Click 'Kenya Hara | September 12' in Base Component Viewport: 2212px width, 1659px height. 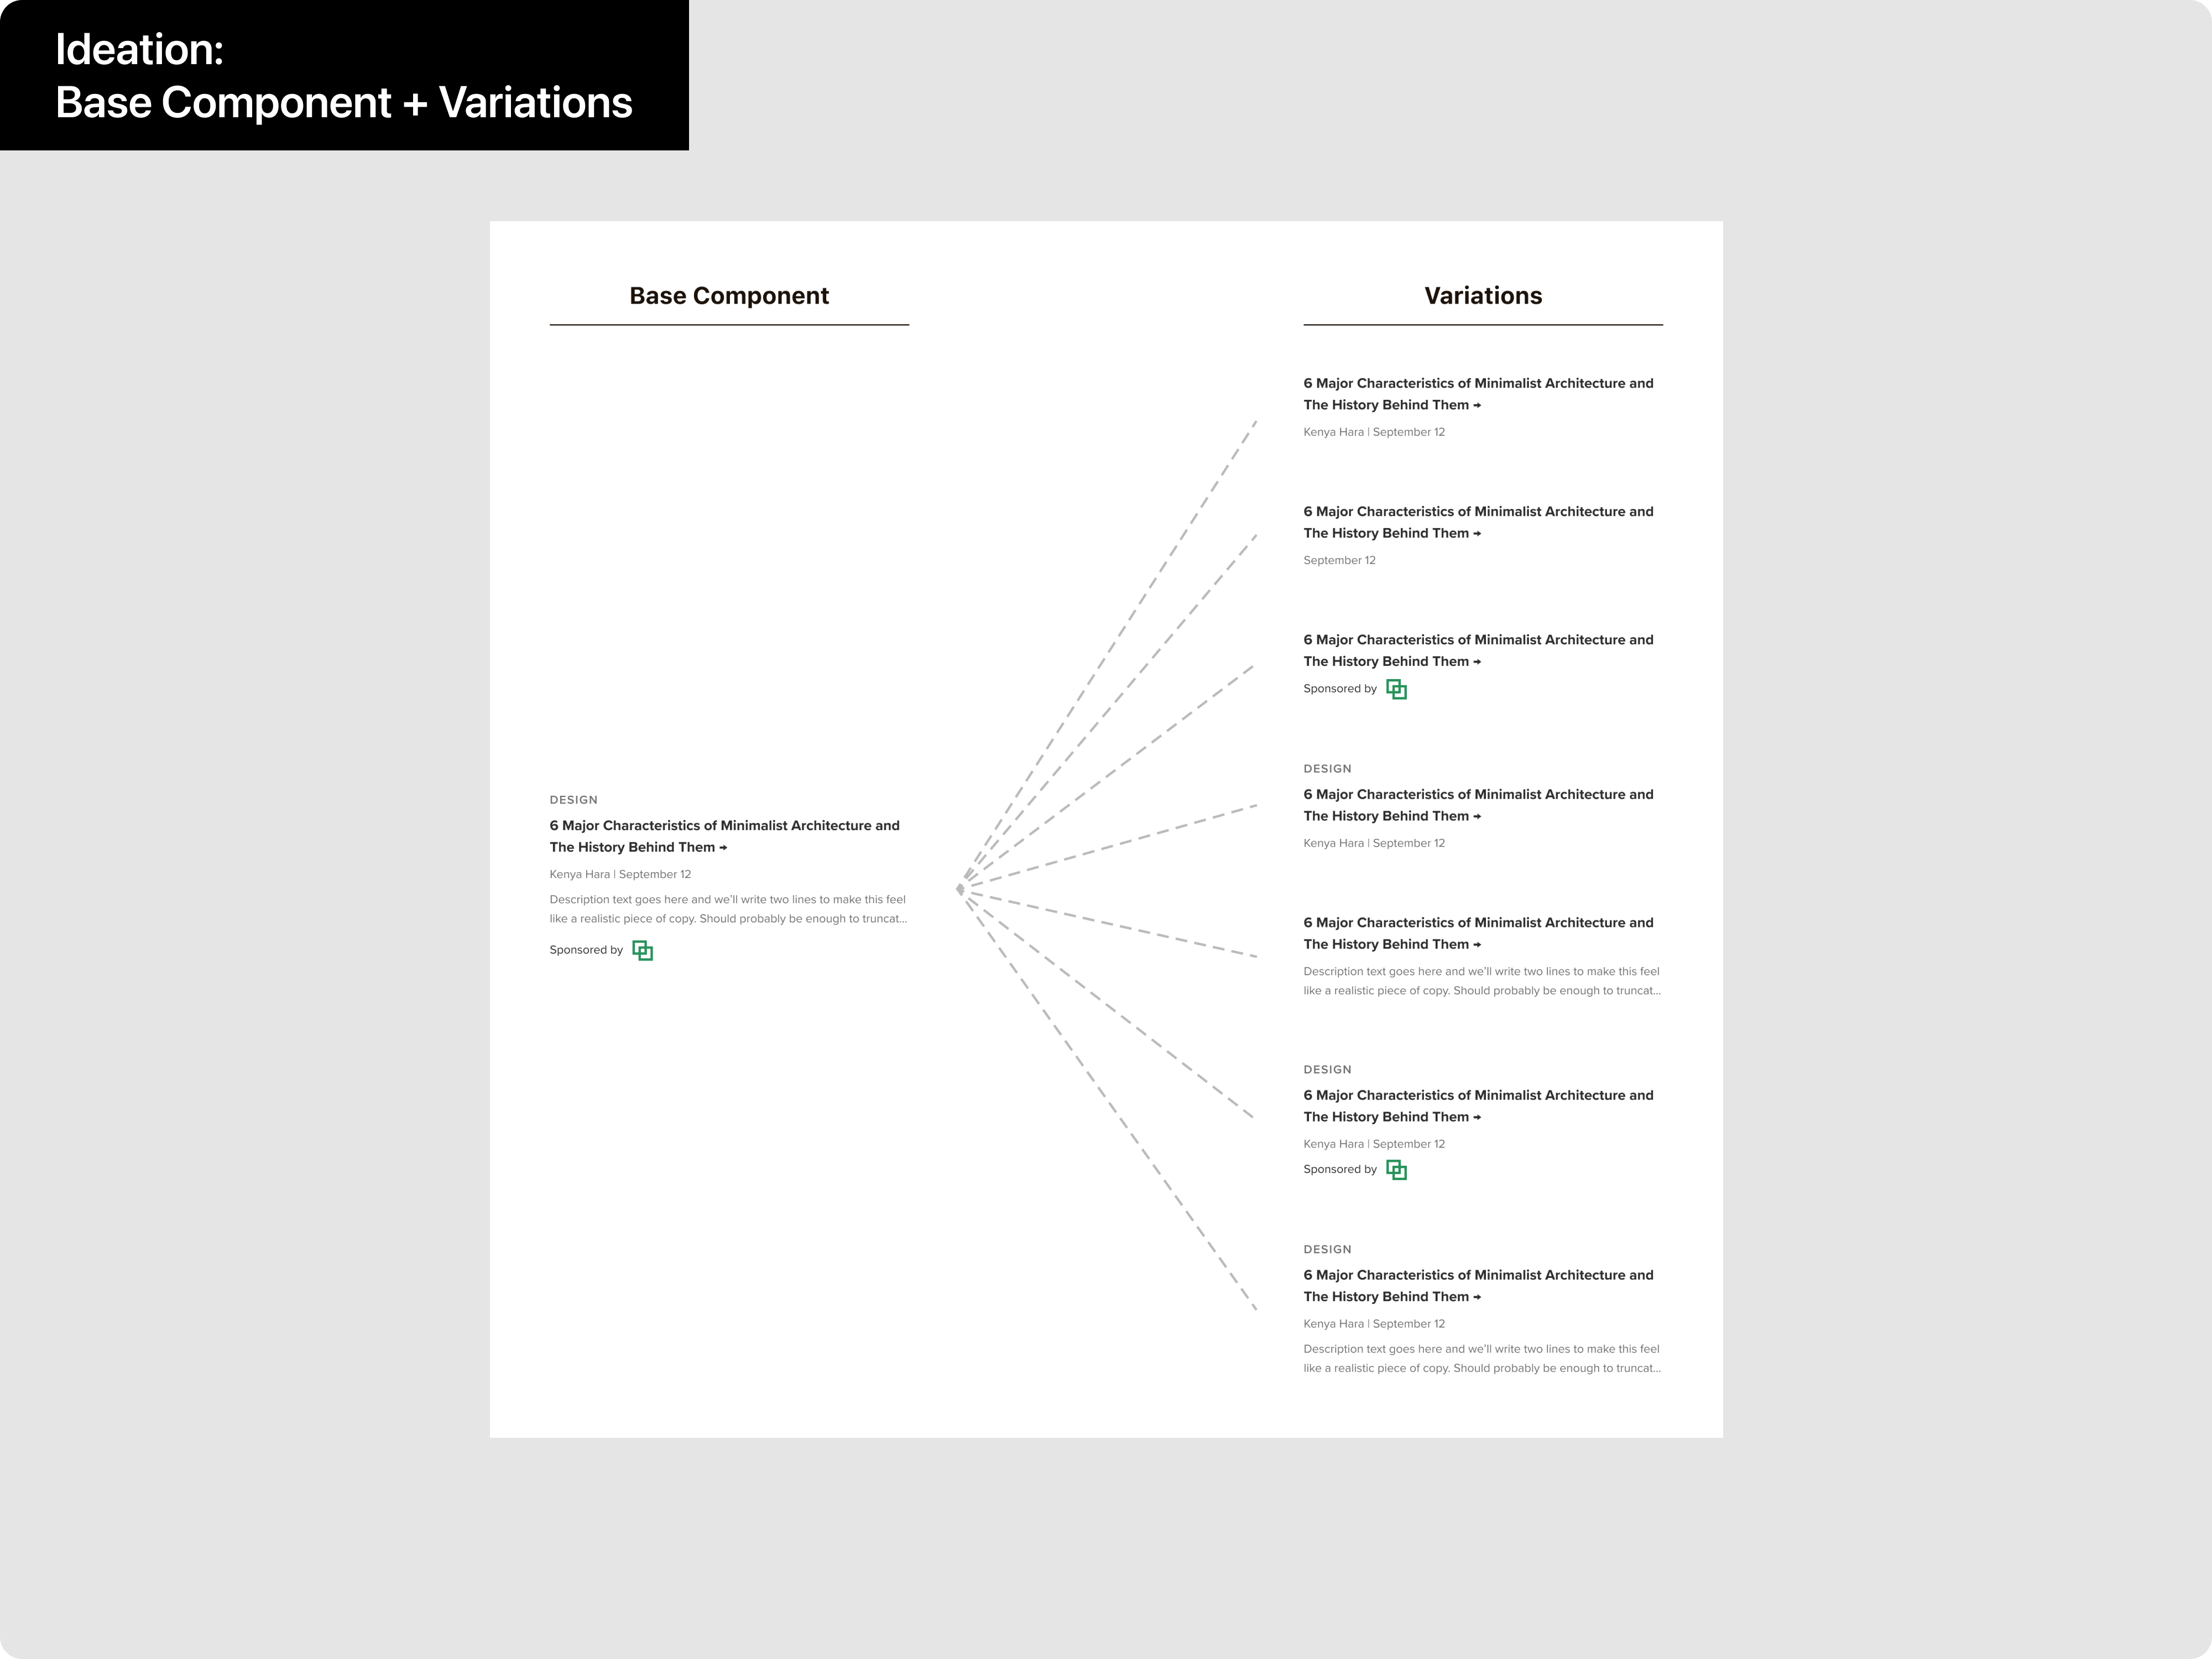(x=620, y=874)
